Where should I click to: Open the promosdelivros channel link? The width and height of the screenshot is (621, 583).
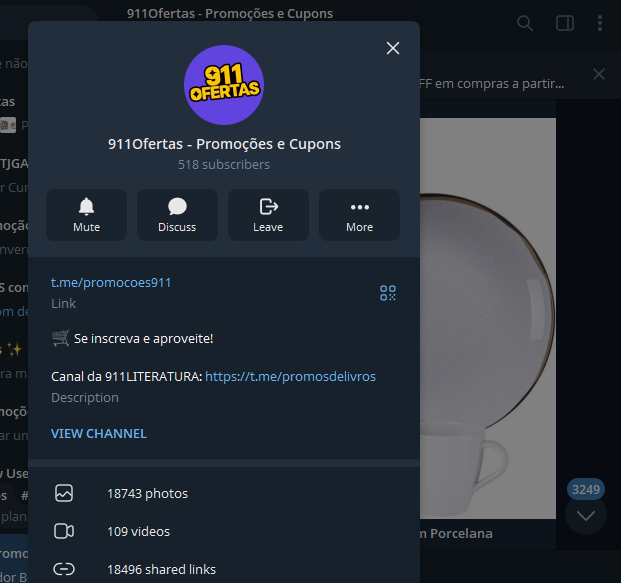point(290,376)
